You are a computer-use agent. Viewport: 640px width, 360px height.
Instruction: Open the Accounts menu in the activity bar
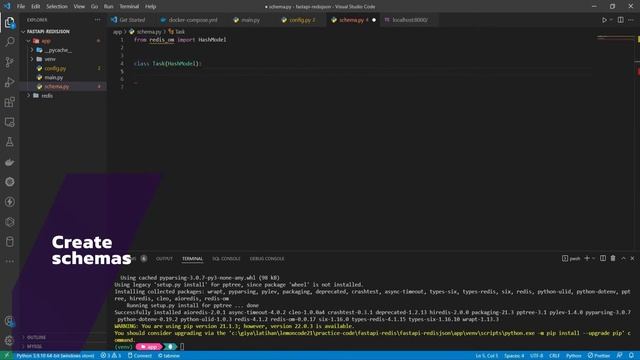pos(9,321)
